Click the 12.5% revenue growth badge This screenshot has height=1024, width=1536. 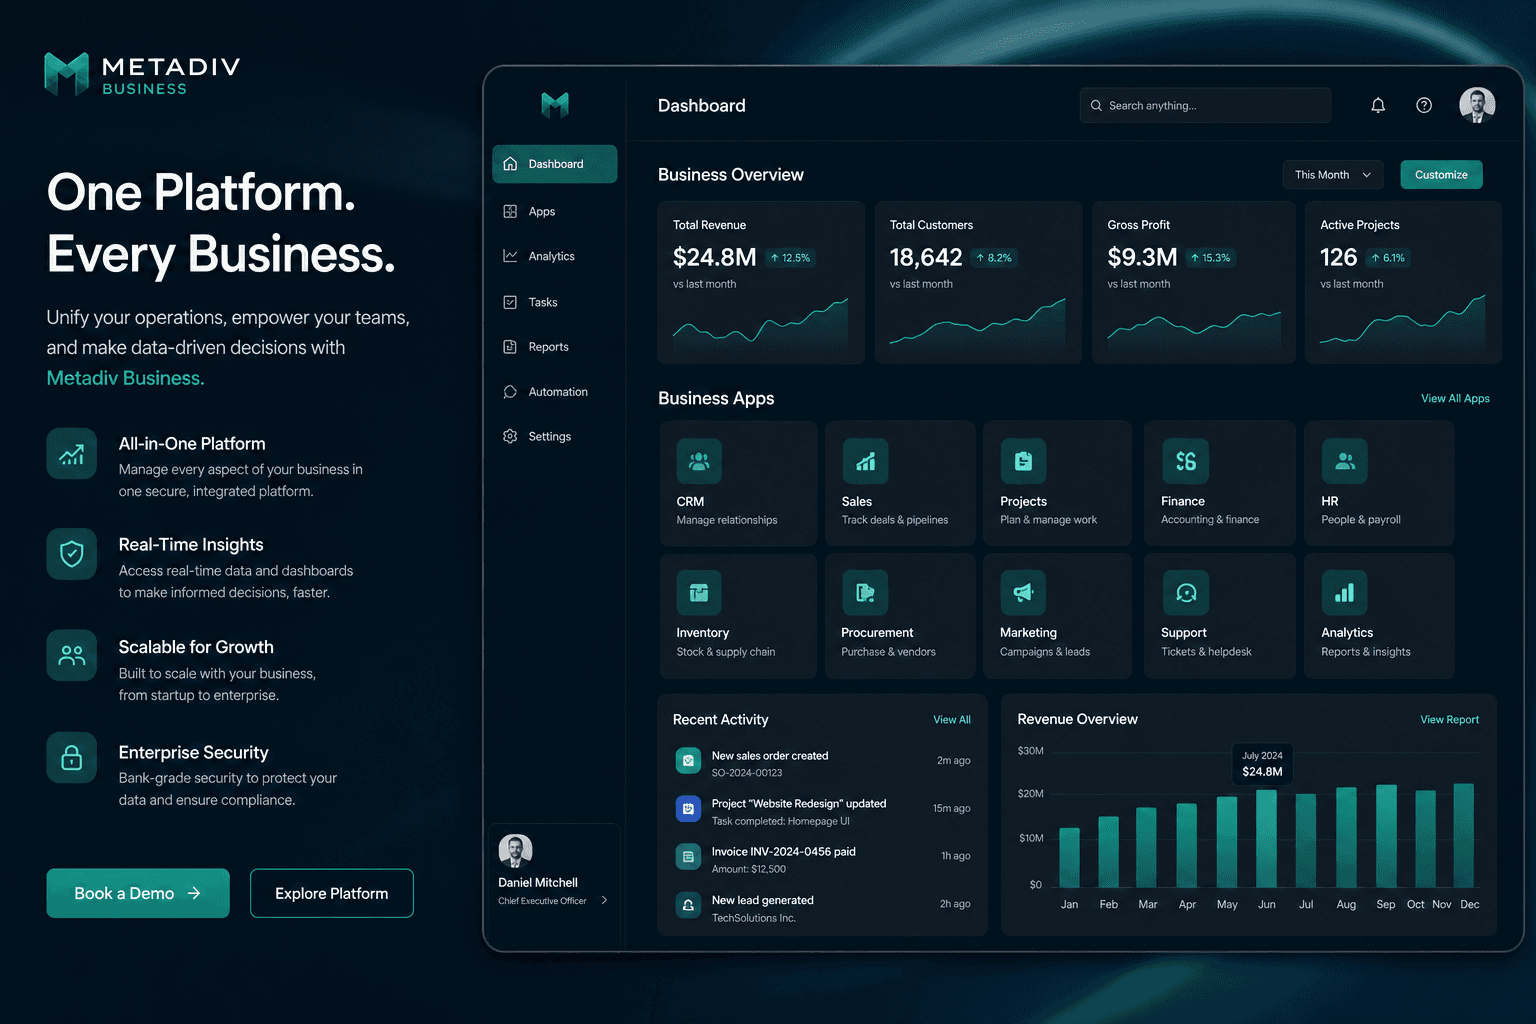(790, 258)
